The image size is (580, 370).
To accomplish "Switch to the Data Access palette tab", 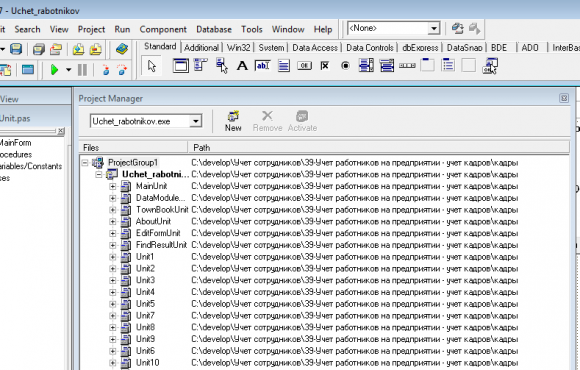I will click(x=315, y=47).
